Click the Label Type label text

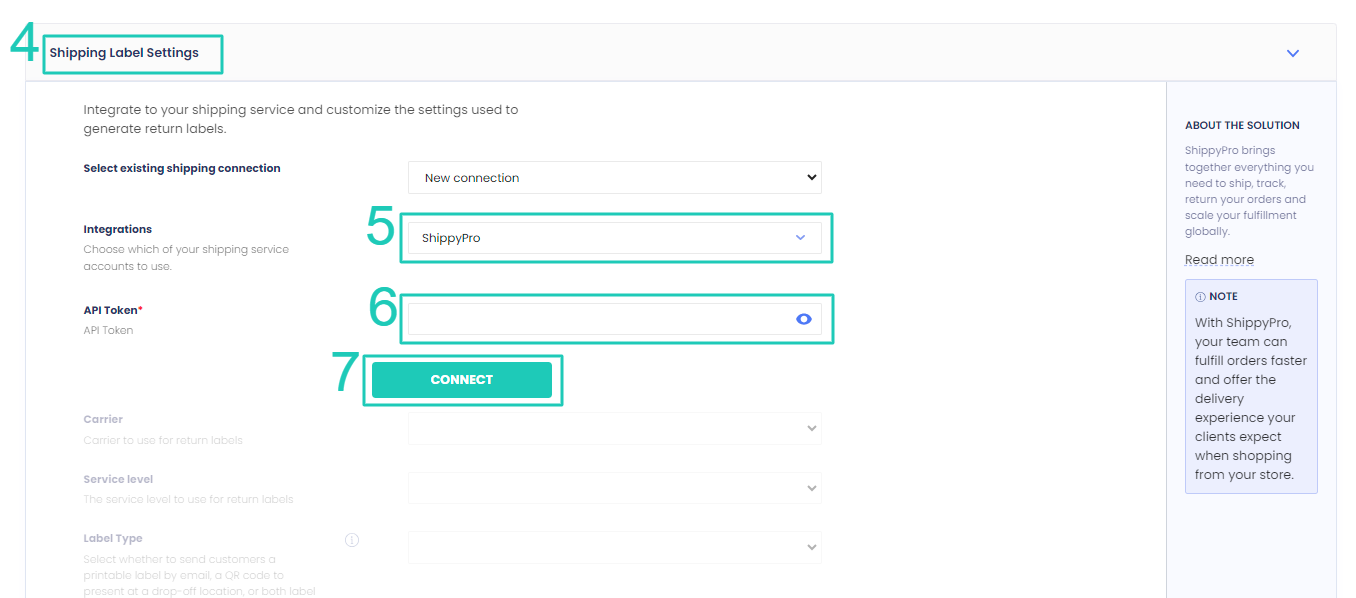(x=113, y=538)
